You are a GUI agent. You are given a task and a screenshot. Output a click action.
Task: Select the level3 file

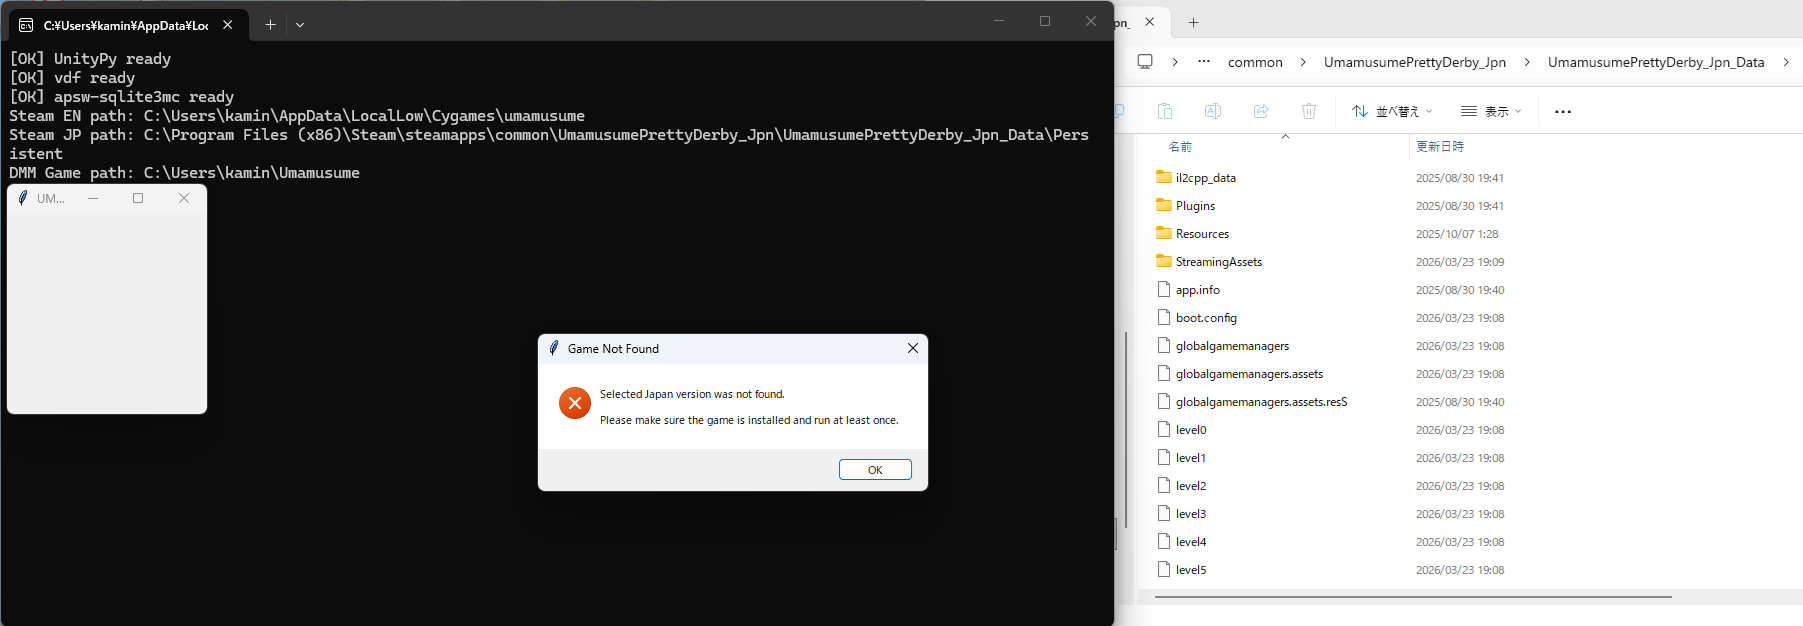[1191, 514]
